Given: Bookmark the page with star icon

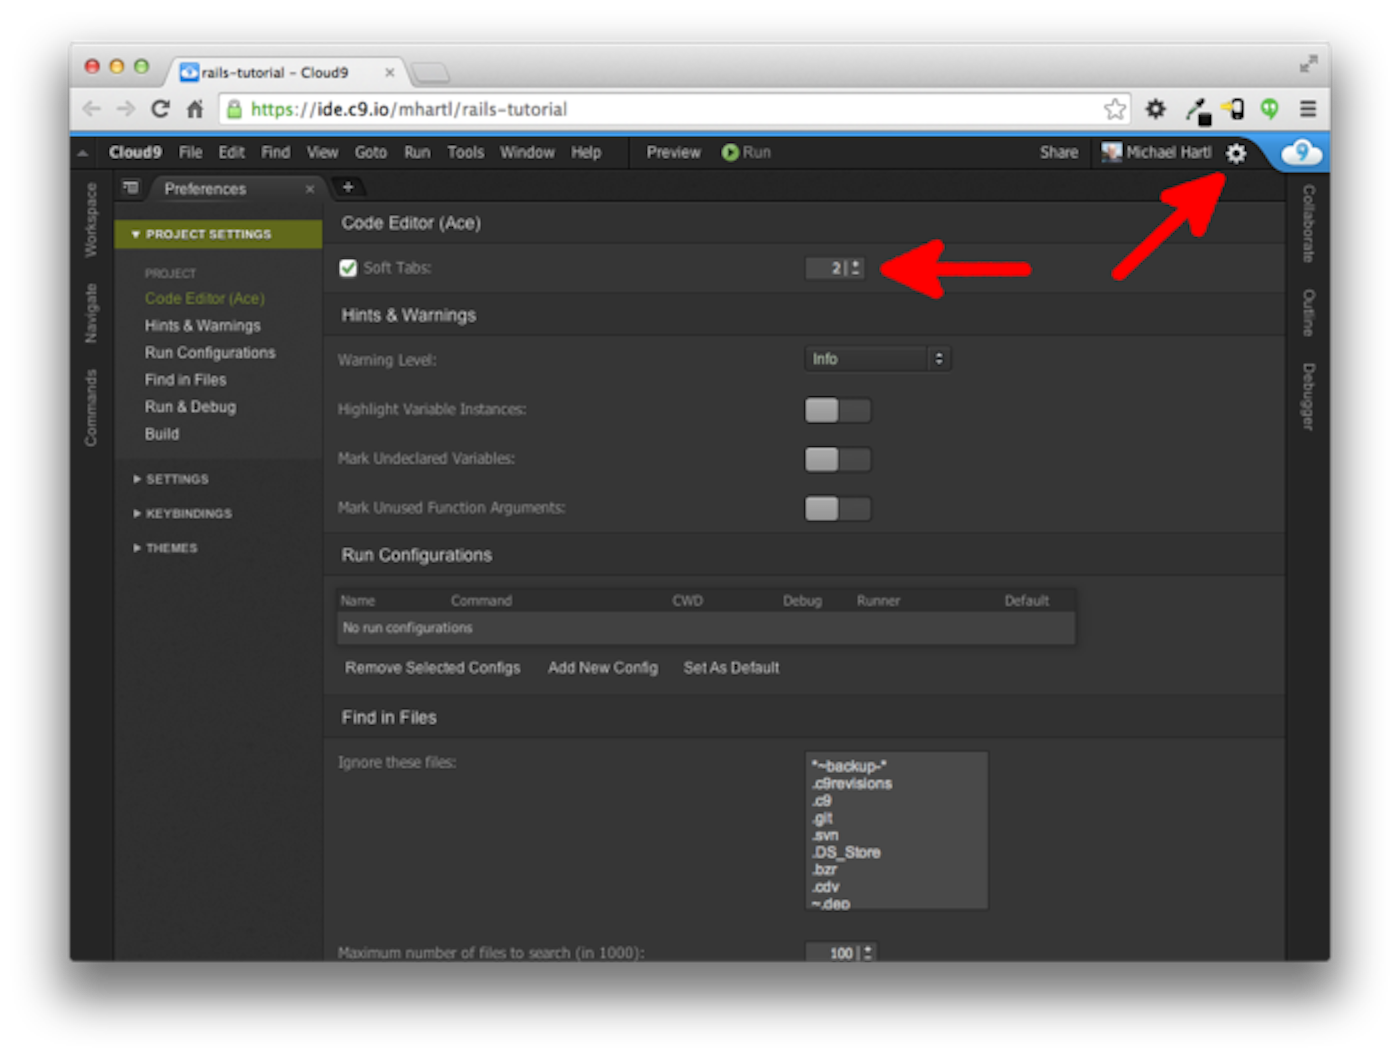Looking at the screenshot, I should click(x=1114, y=109).
